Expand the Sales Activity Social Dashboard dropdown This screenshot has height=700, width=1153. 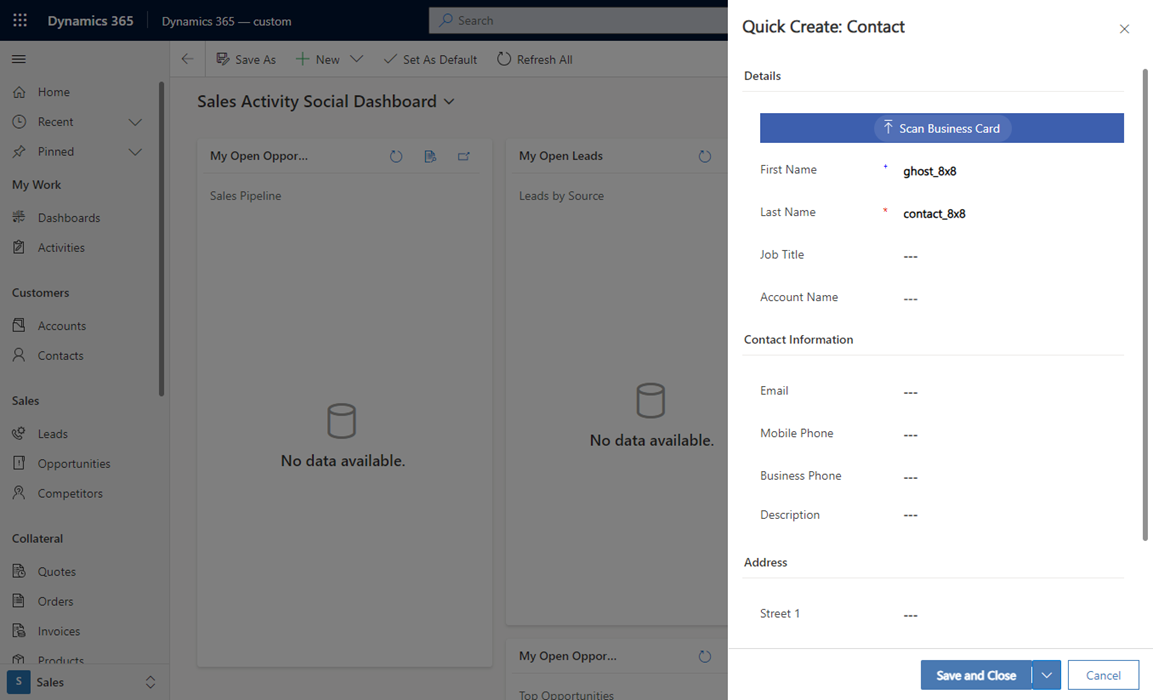pos(449,101)
